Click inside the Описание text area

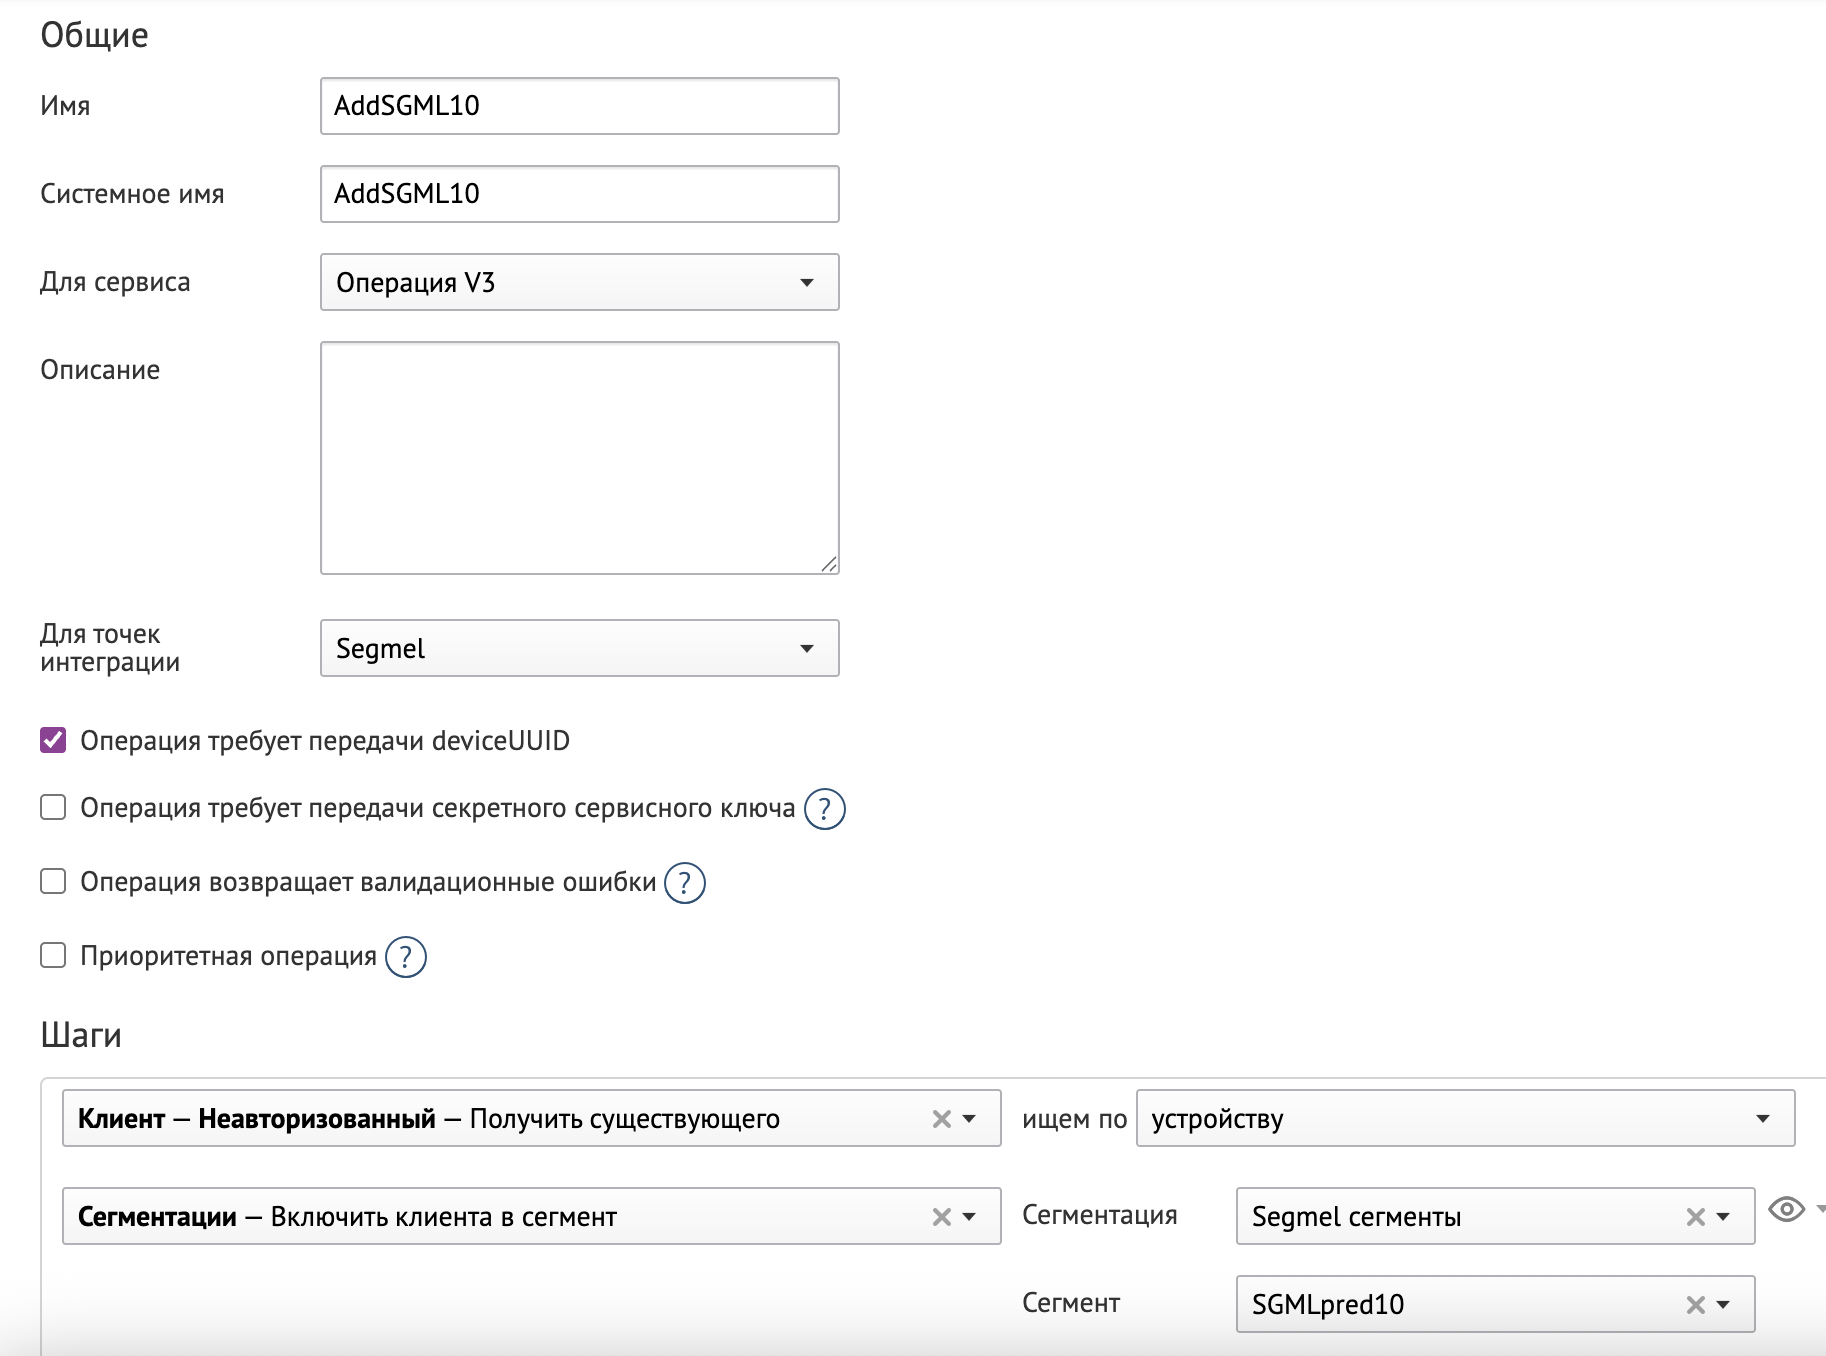click(579, 458)
